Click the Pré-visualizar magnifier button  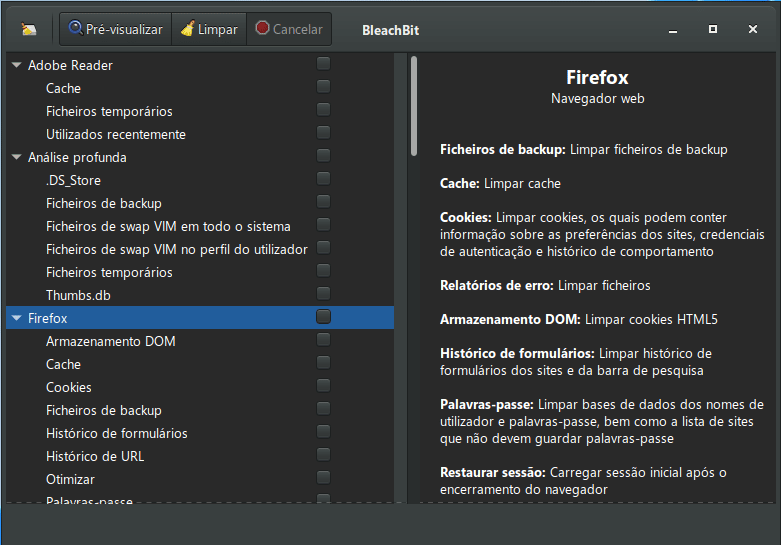[116, 29]
